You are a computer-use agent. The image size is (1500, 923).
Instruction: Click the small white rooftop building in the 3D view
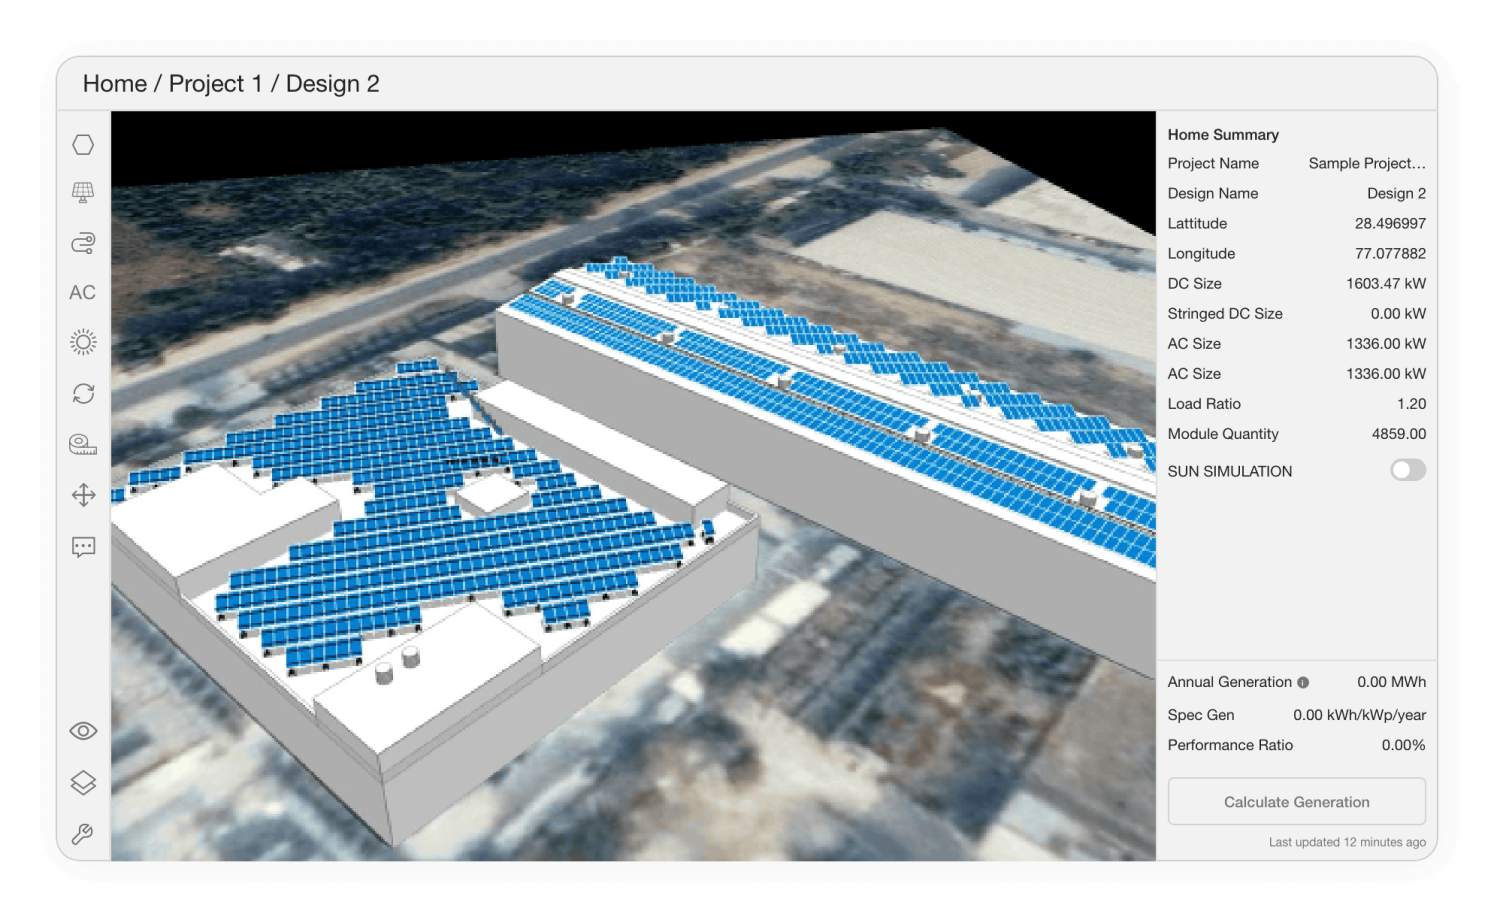[x=490, y=494]
